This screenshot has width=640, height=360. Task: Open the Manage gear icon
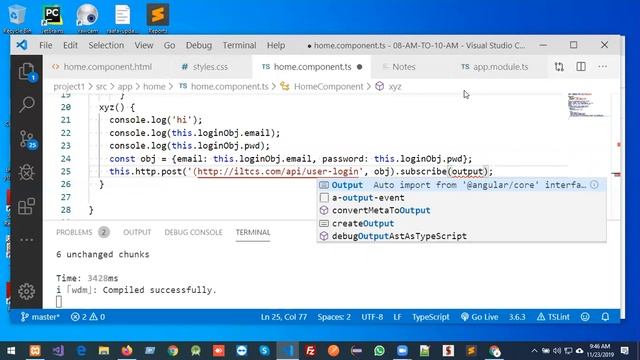pos(27,291)
